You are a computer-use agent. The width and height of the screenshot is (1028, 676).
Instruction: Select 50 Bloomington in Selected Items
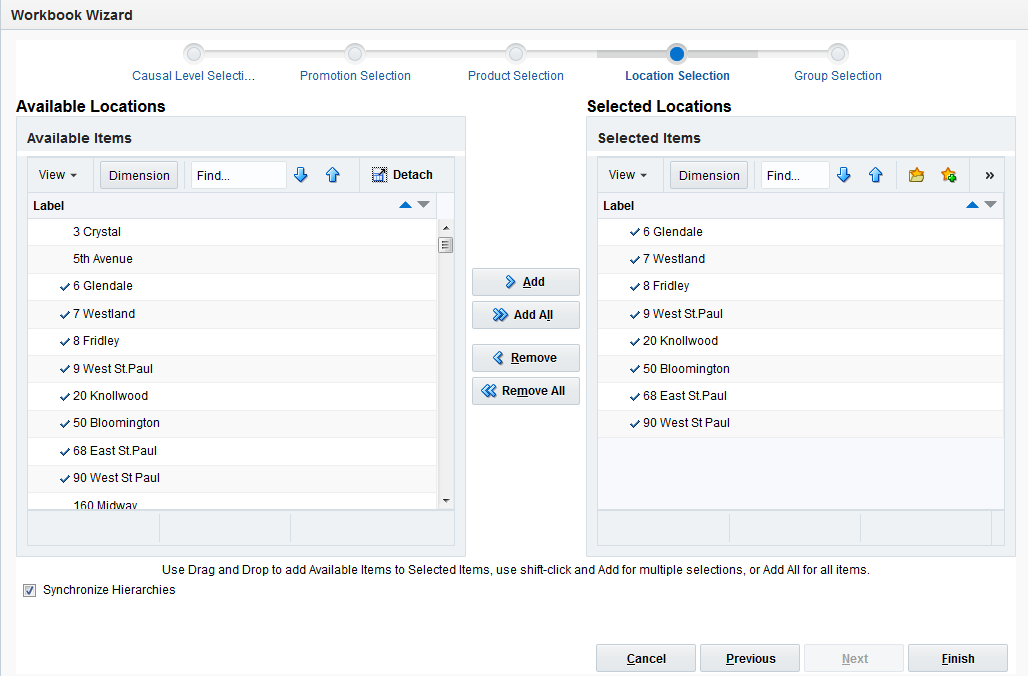801,369
